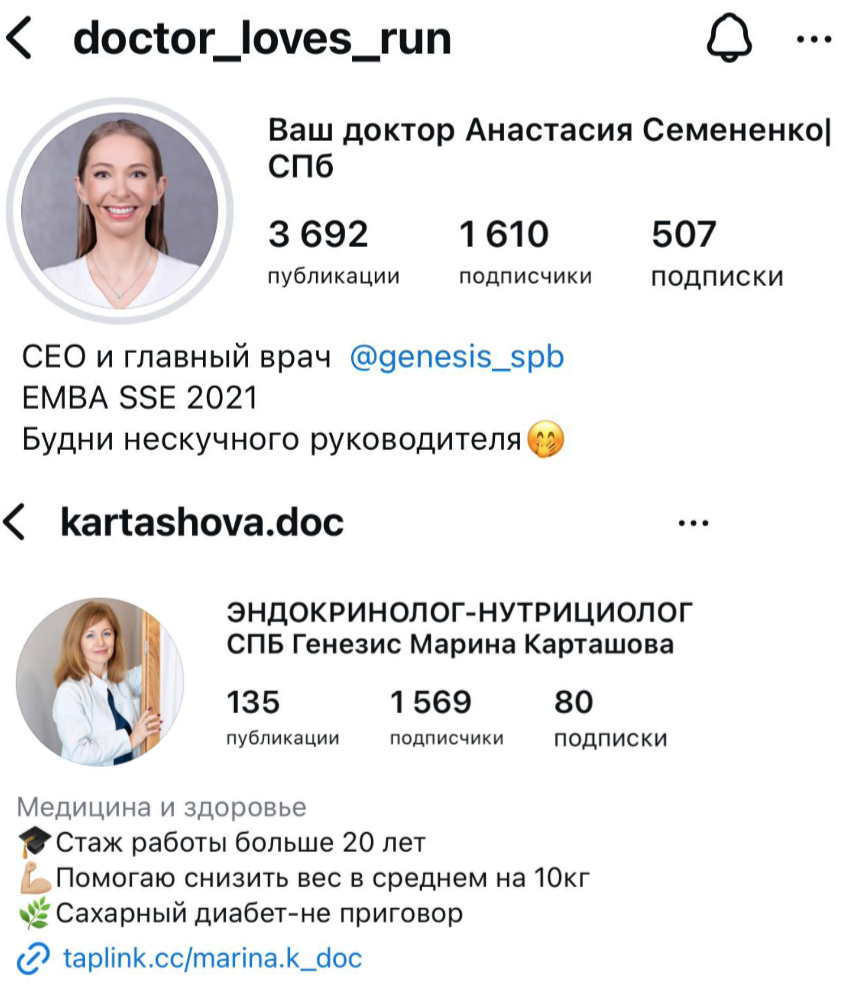
Task: Open three-dot menu for kartashova.doc
Action: tap(693, 523)
